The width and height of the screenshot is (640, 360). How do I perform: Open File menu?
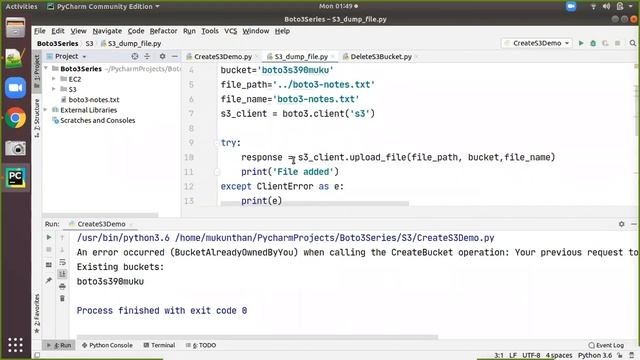(x=40, y=31)
